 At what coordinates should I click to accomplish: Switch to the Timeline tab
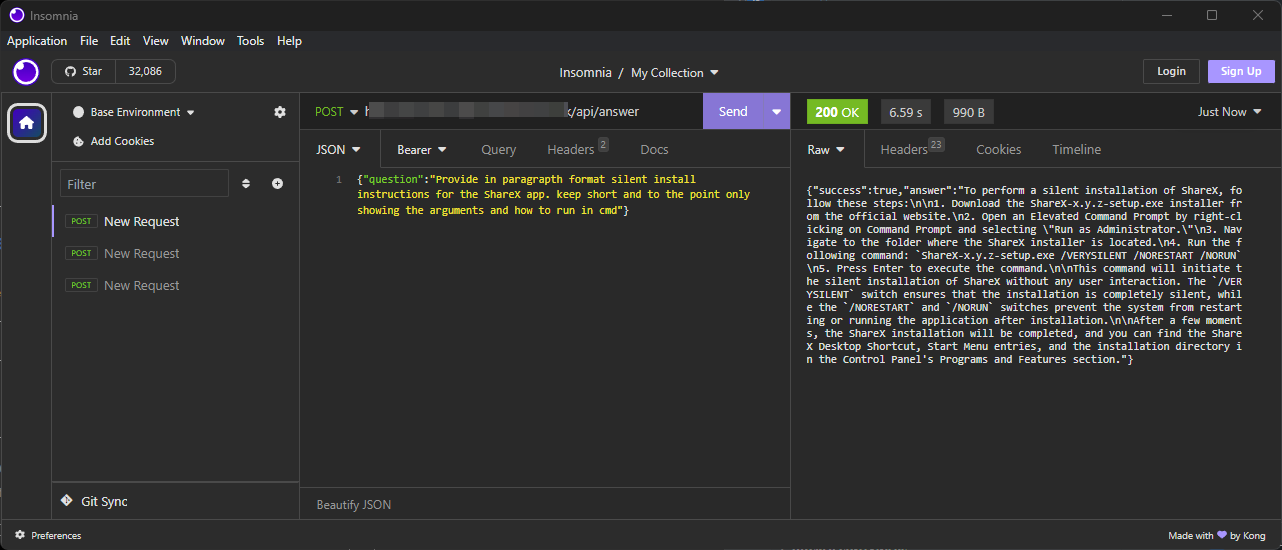tap(1076, 149)
